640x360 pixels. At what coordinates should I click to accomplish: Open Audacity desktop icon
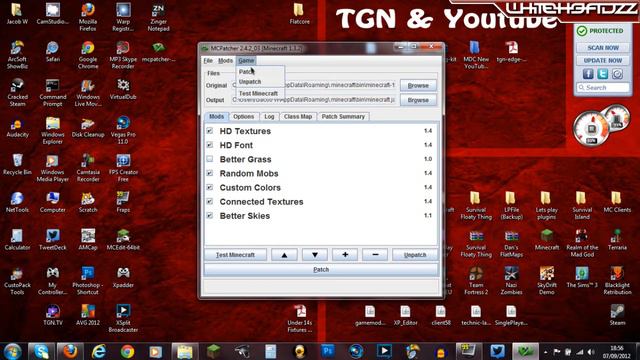17,127
